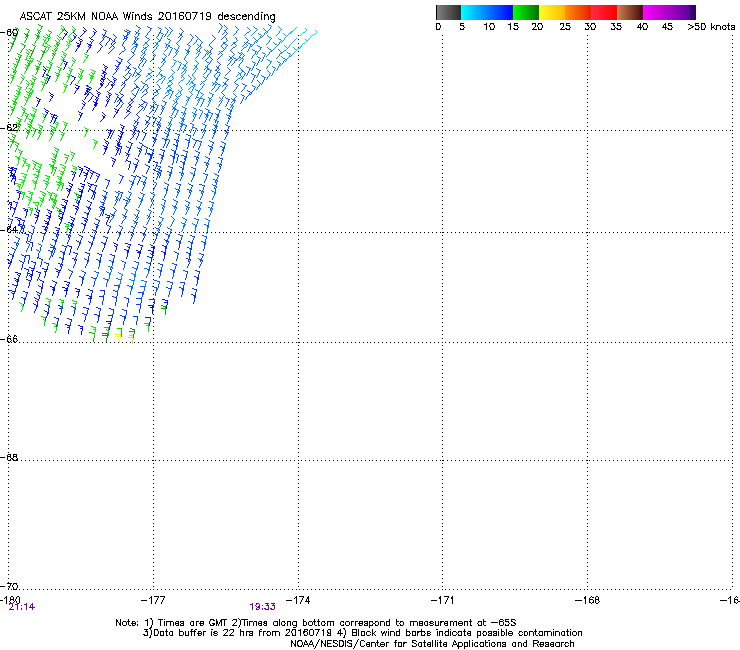Click the -68 latitude axis label
Viewport: 740px width, 650px height.
9,457
